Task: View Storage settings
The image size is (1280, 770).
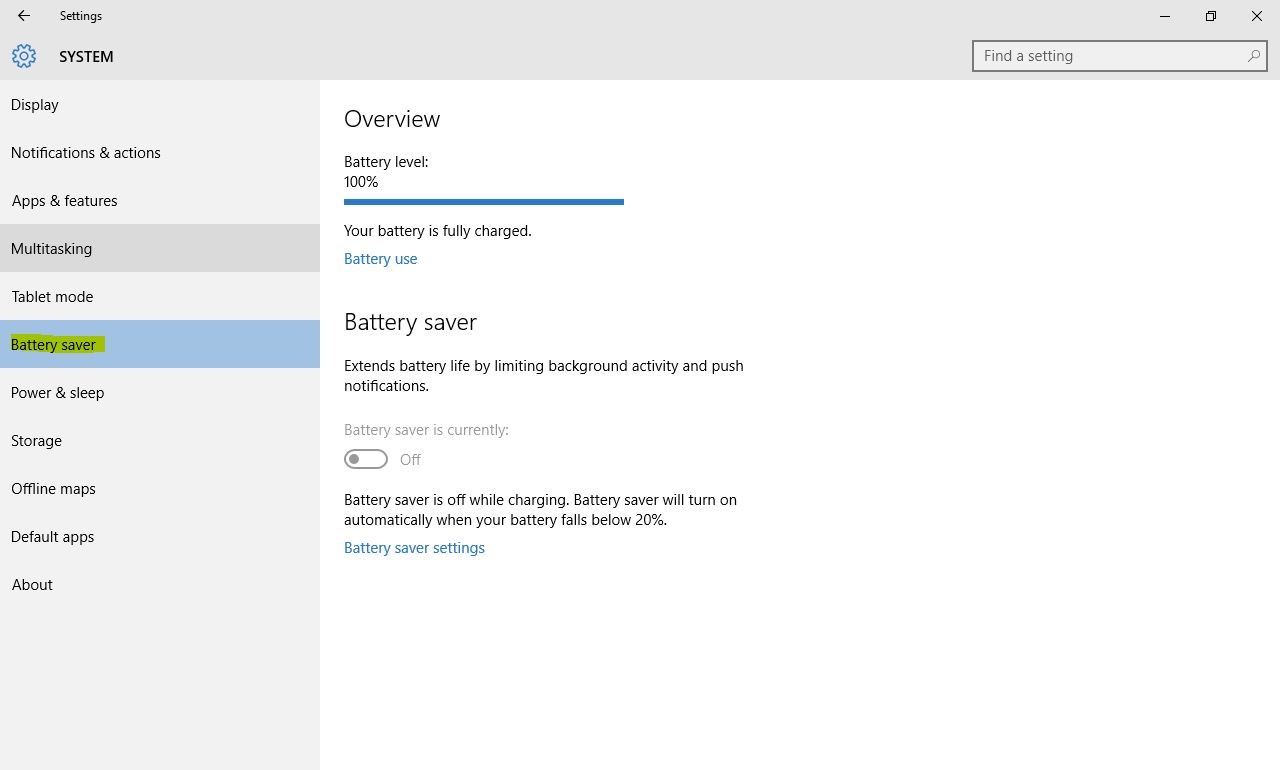Action: [x=36, y=440]
